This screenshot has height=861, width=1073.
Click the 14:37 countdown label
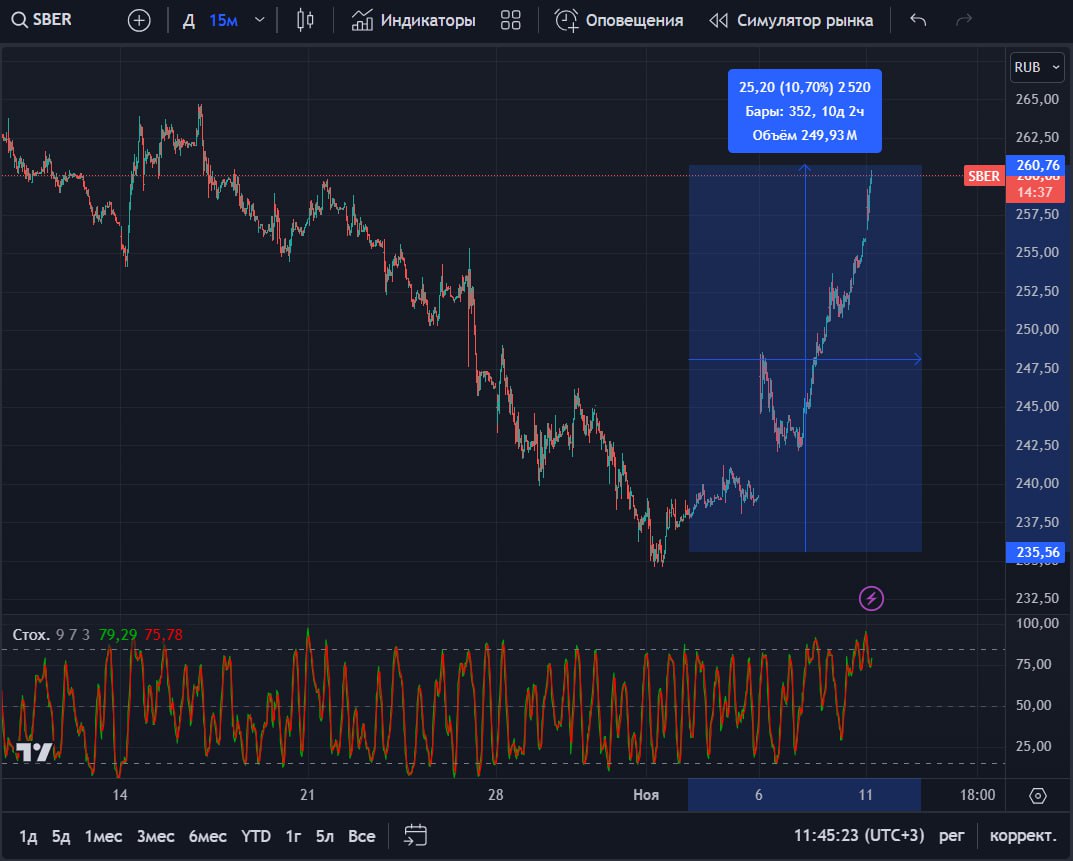(x=1035, y=192)
